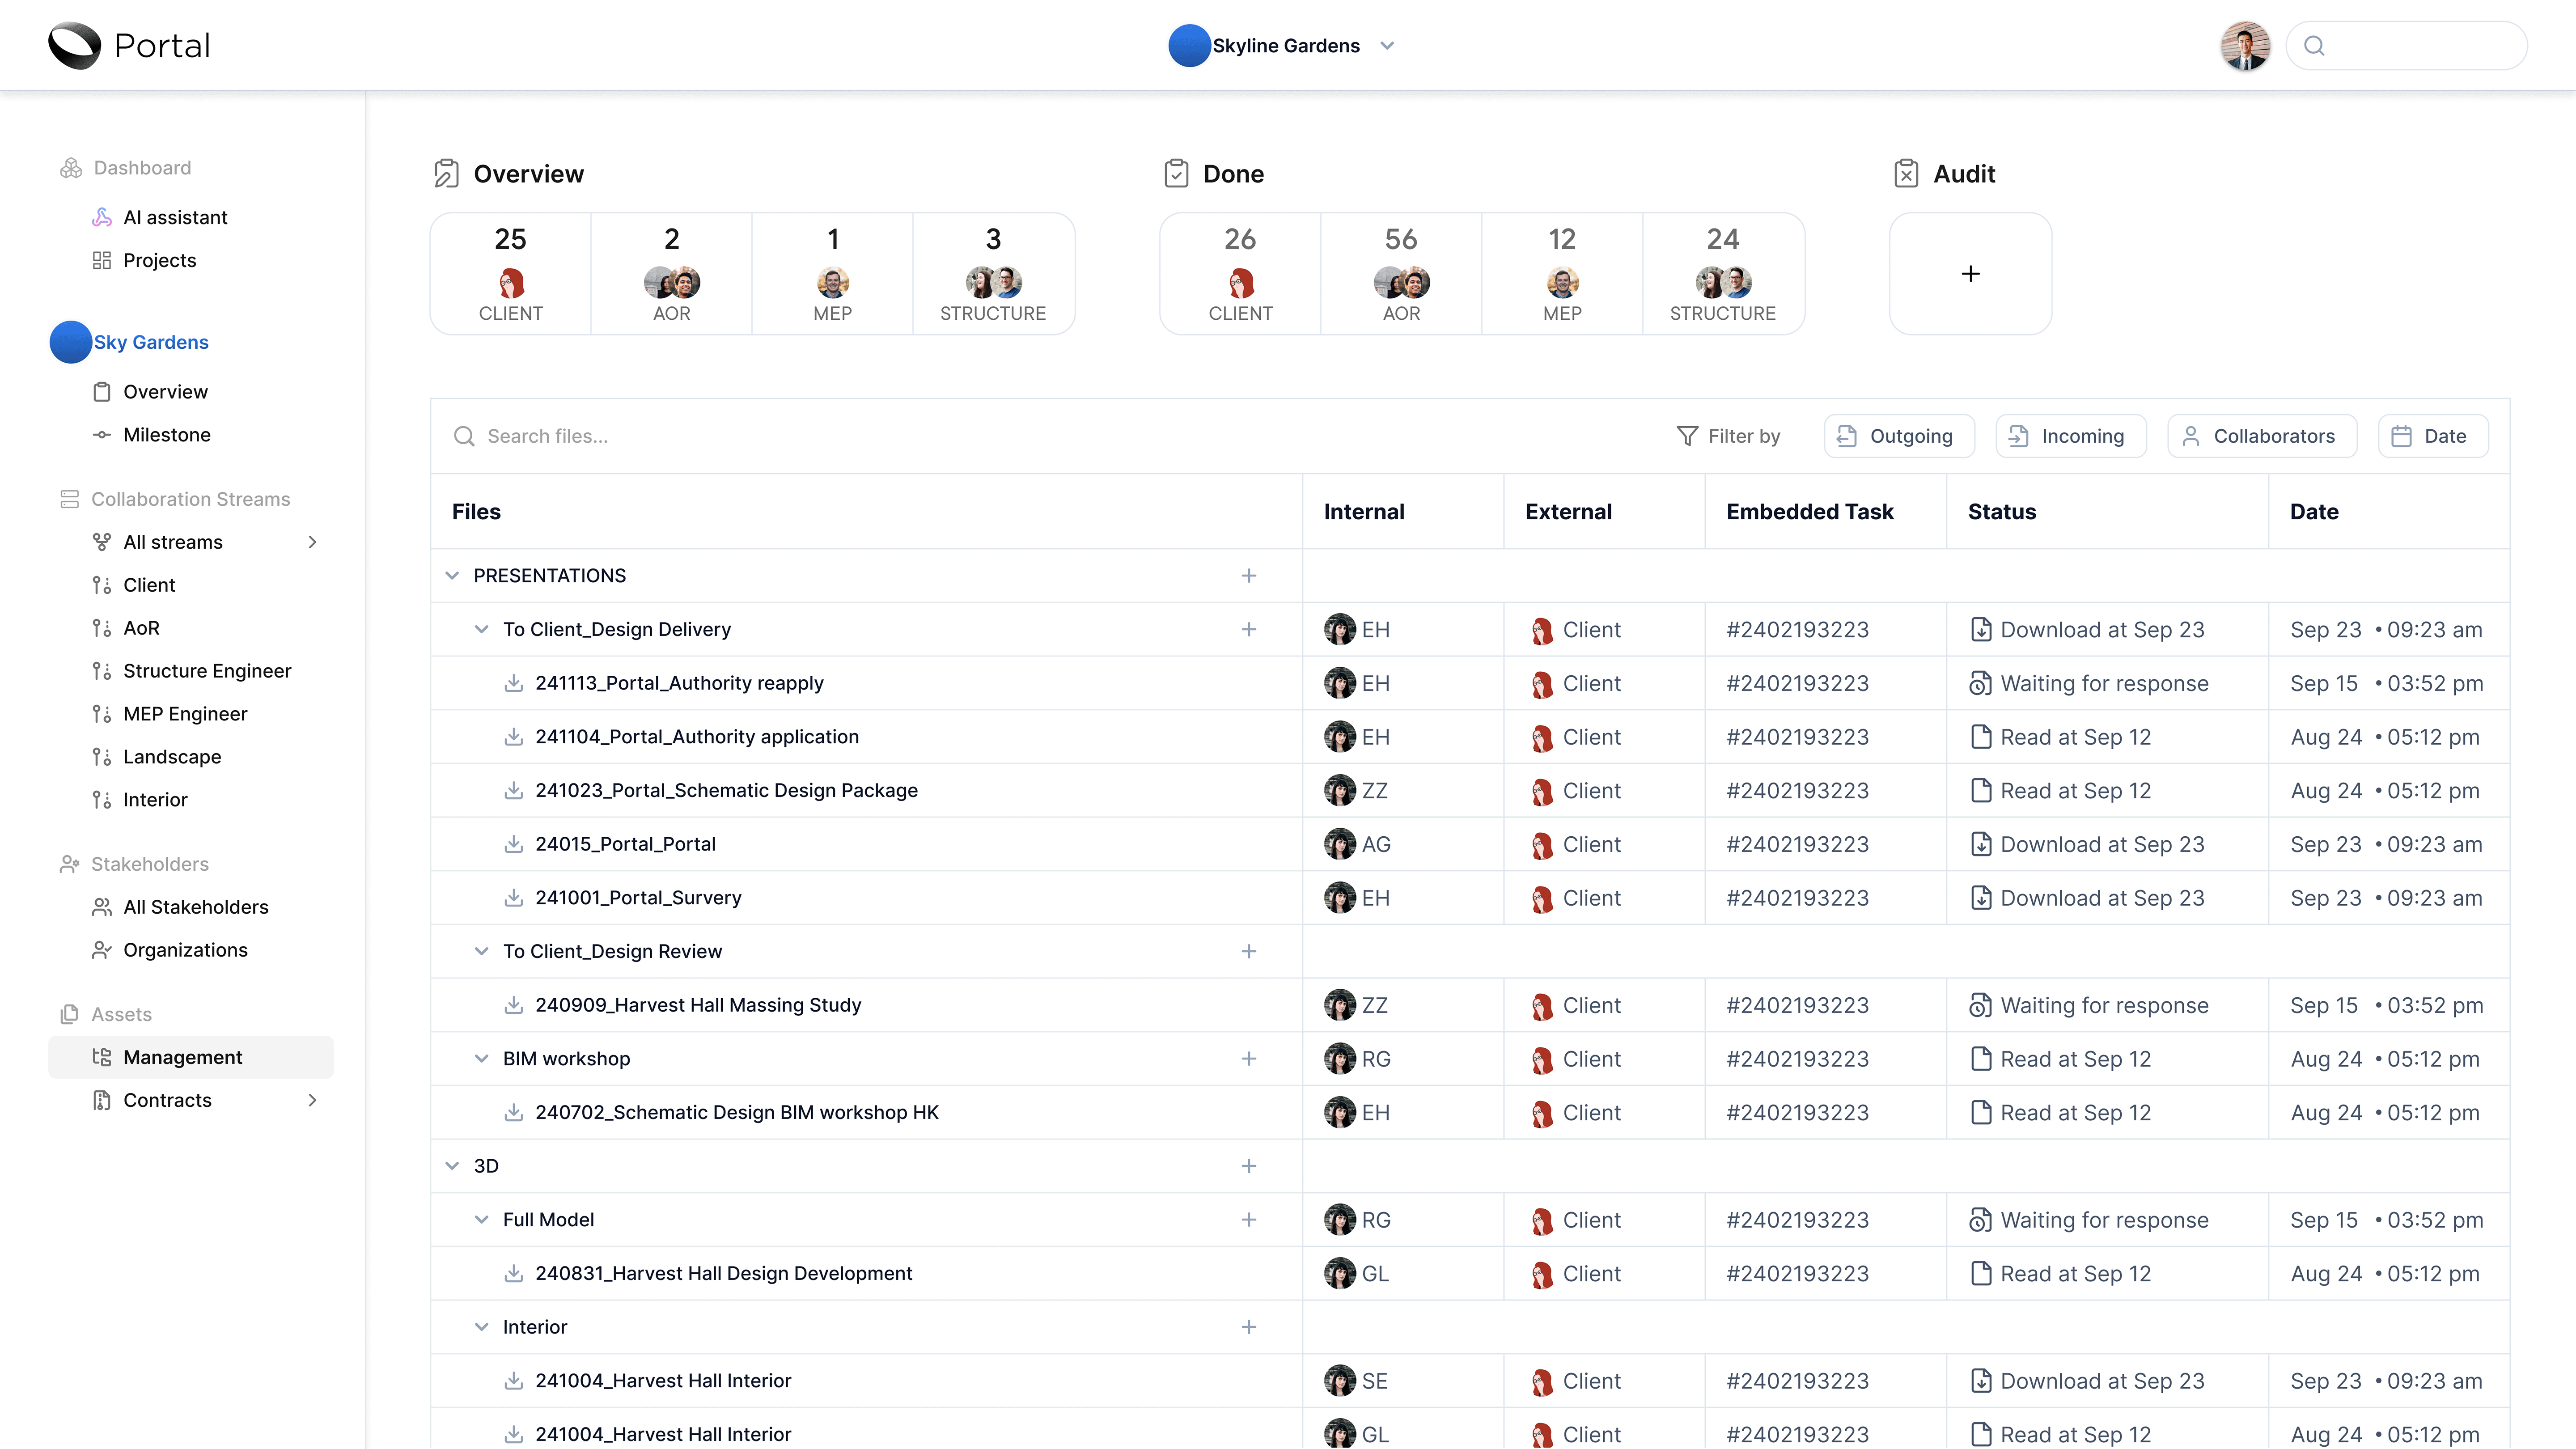2576x1449 pixels.
Task: Open Done MEP card showing 12
Action: click(1562, 274)
